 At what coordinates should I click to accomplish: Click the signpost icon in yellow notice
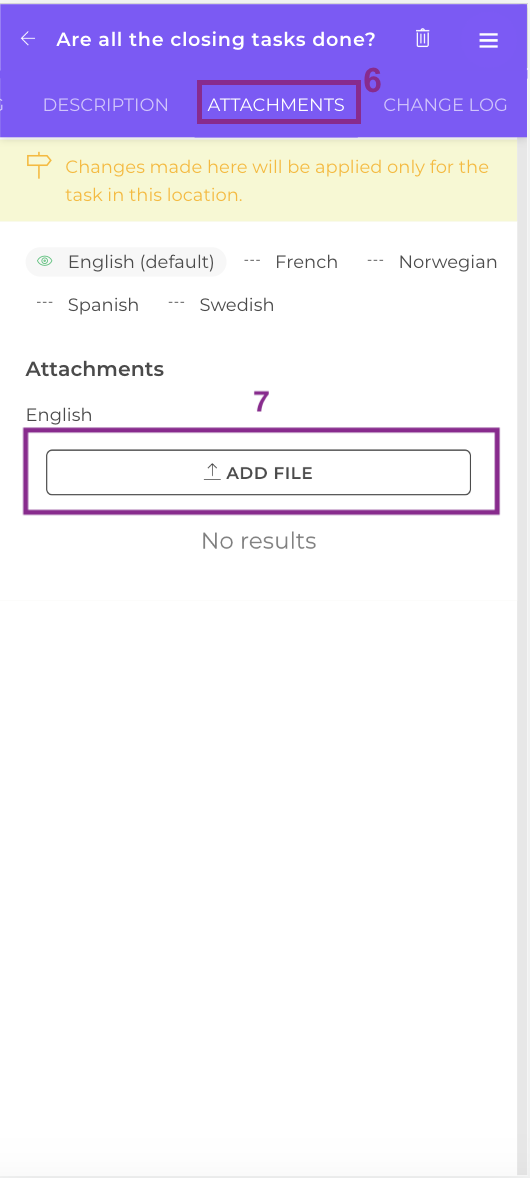(38, 165)
